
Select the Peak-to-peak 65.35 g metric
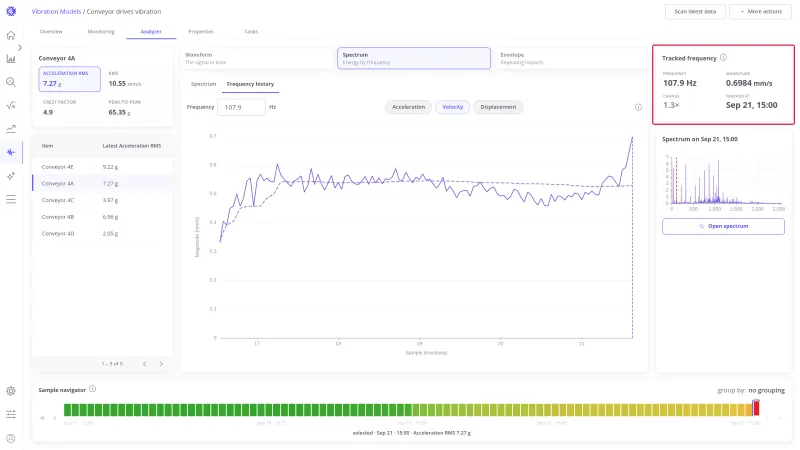(x=125, y=108)
